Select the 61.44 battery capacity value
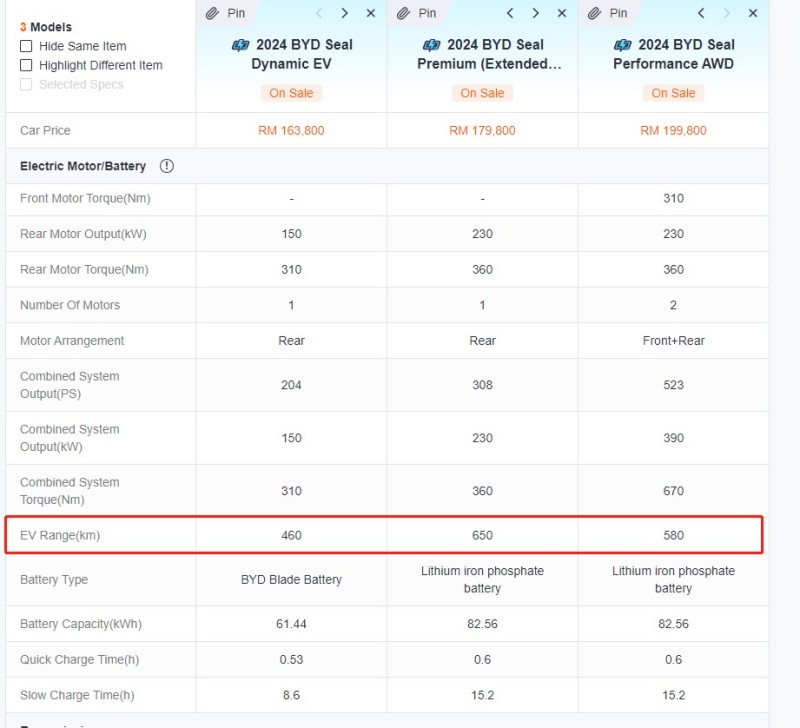This screenshot has width=800, height=728. click(x=291, y=624)
